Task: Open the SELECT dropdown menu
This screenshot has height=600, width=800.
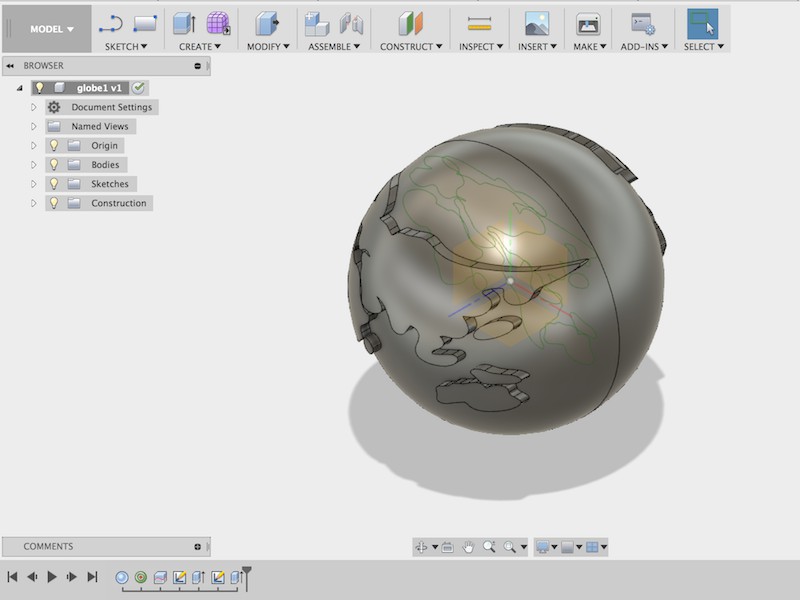Action: [x=704, y=46]
